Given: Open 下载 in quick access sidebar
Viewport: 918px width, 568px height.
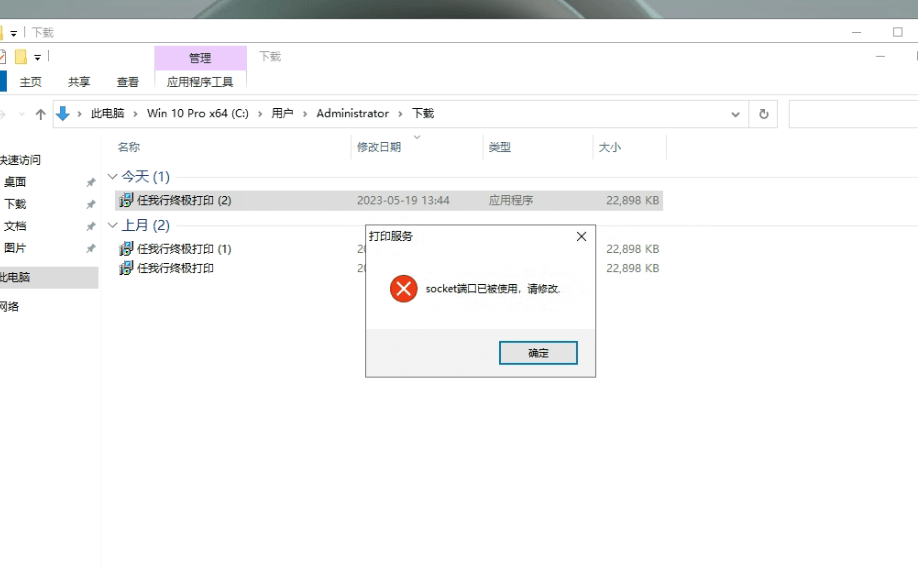Looking at the screenshot, I should coord(15,204).
